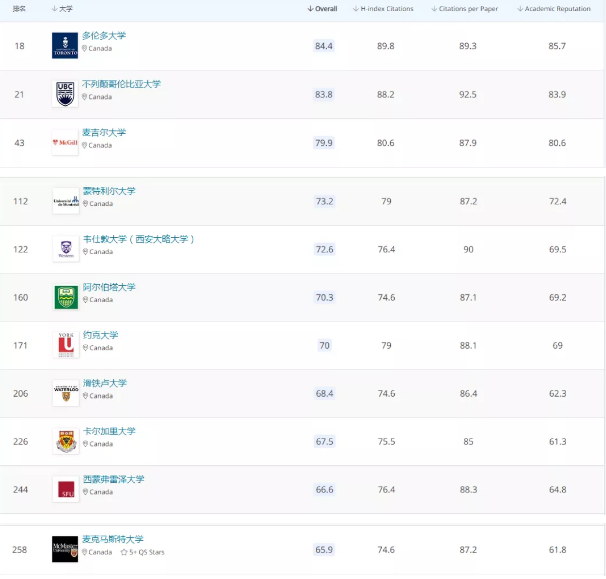Click citations per paper value 92.5
606x579 pixels.
point(468,94)
